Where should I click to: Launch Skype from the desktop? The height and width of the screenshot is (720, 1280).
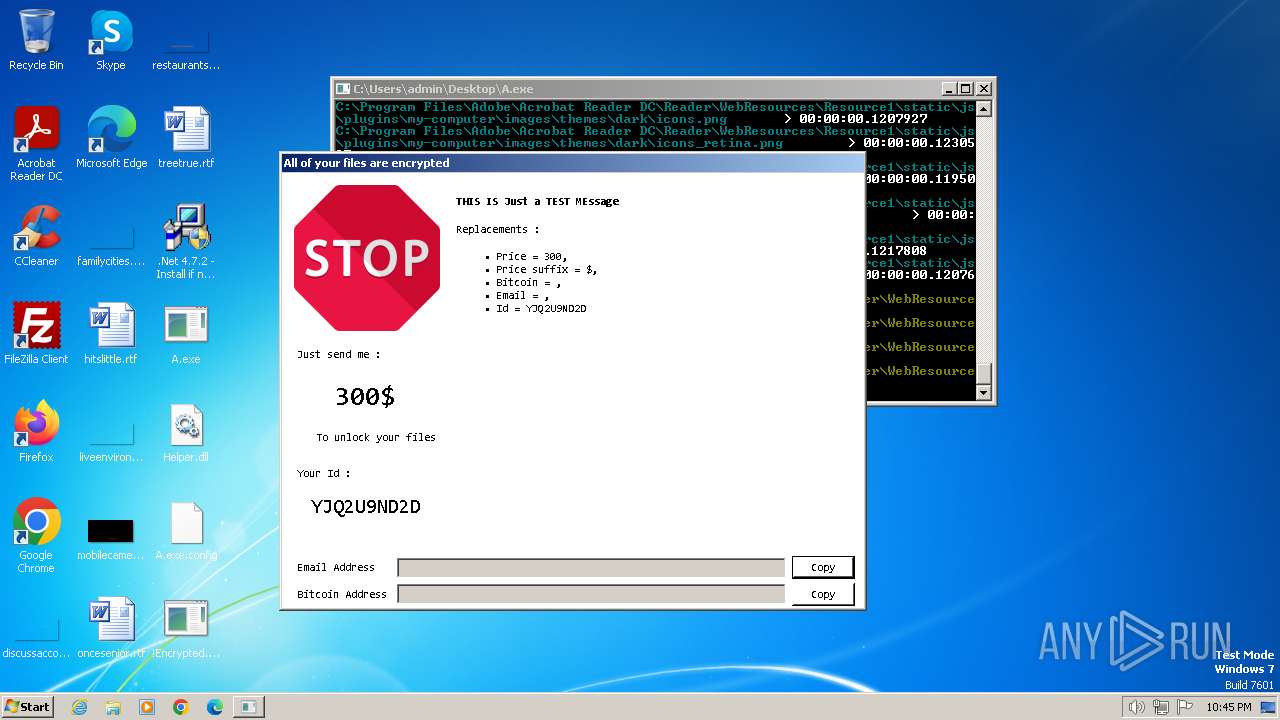coord(110,40)
